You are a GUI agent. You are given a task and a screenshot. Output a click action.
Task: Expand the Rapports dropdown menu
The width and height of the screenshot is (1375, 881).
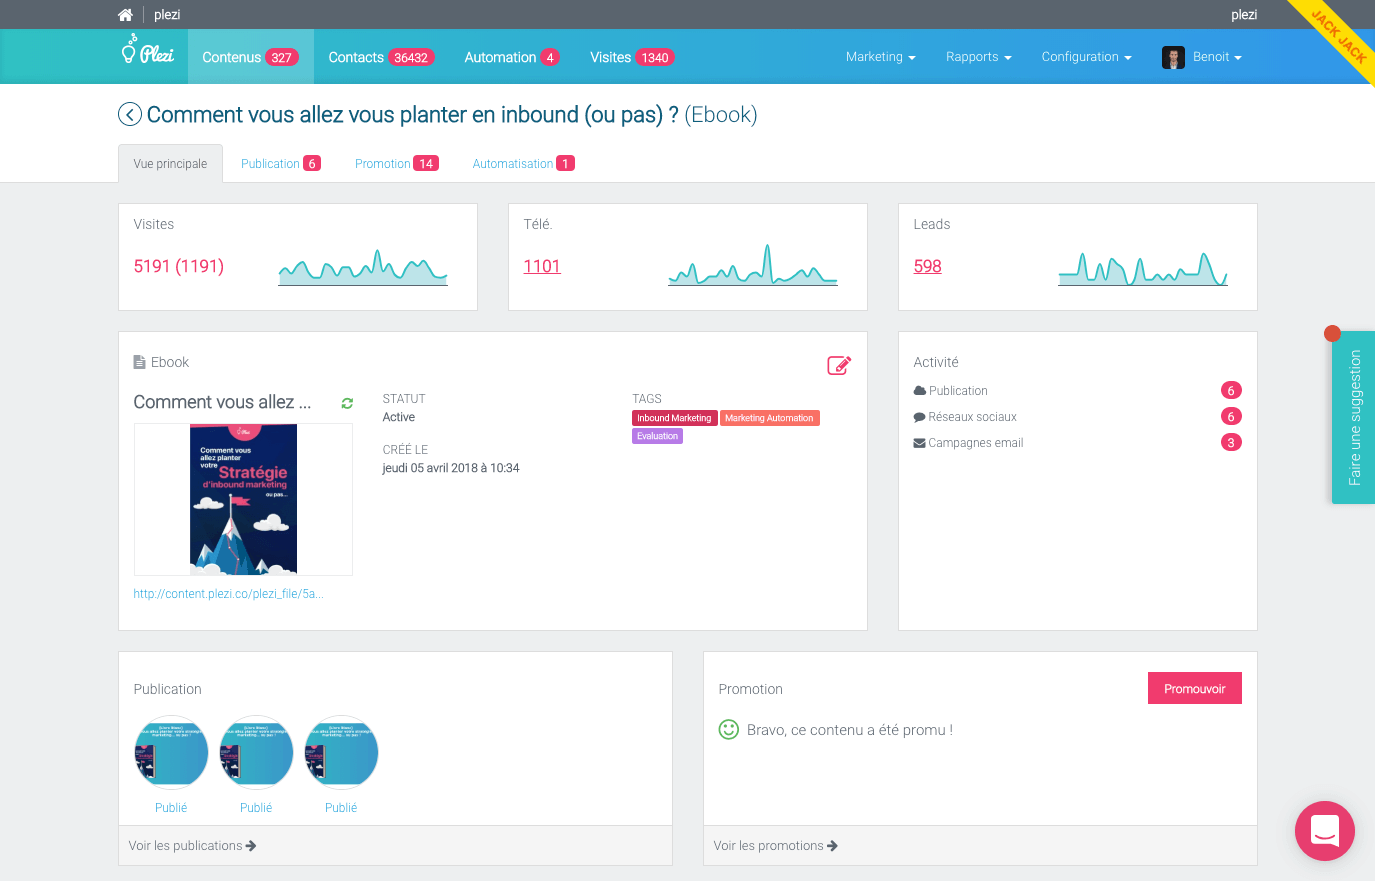pos(978,57)
